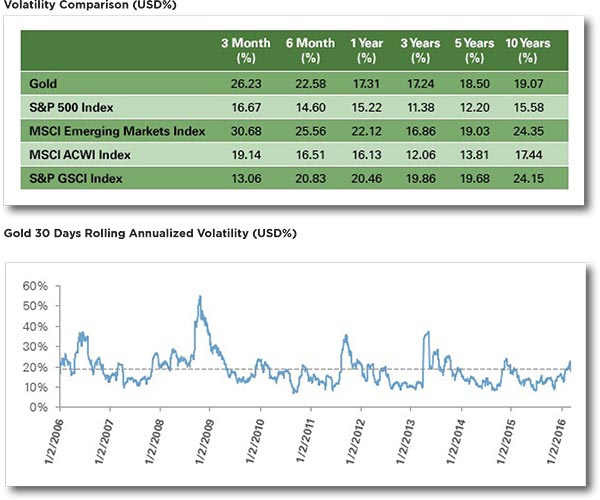Click S&P 500 value 12.20
Image resolution: width=600 pixels, height=500 pixels.
(474, 107)
